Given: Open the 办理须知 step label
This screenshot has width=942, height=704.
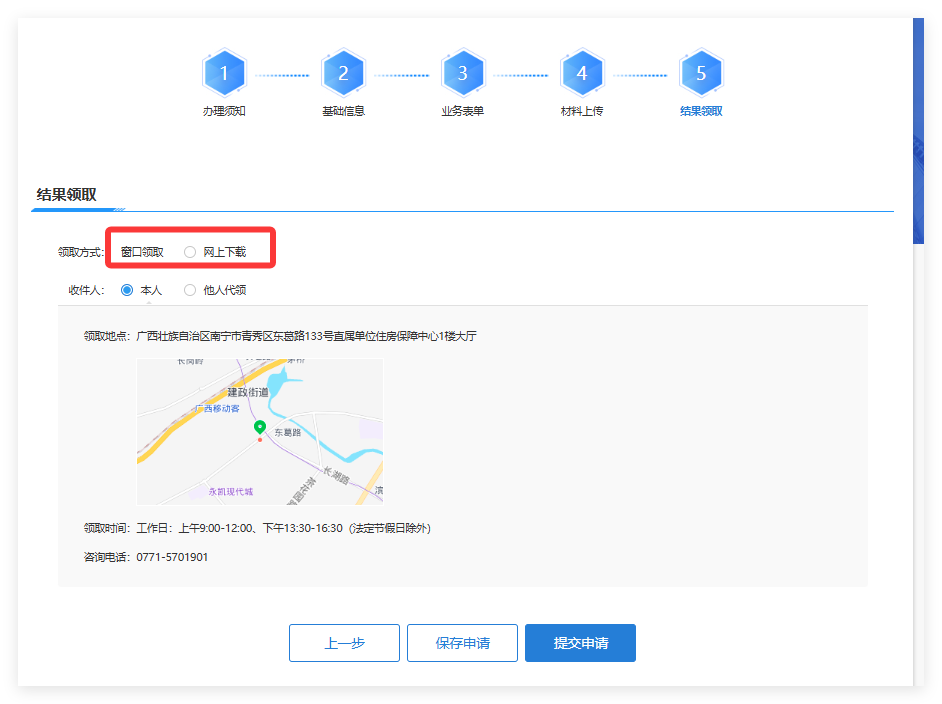Looking at the screenshot, I should [x=224, y=111].
